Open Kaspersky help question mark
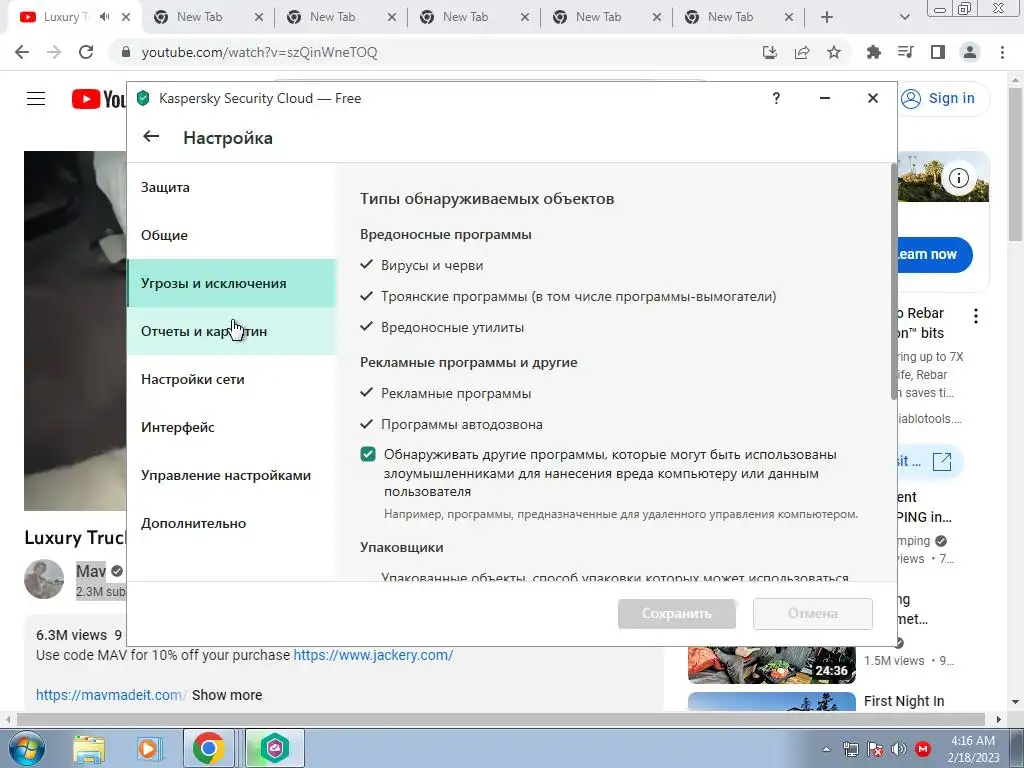The width and height of the screenshot is (1024, 768). pyautogui.click(x=776, y=98)
